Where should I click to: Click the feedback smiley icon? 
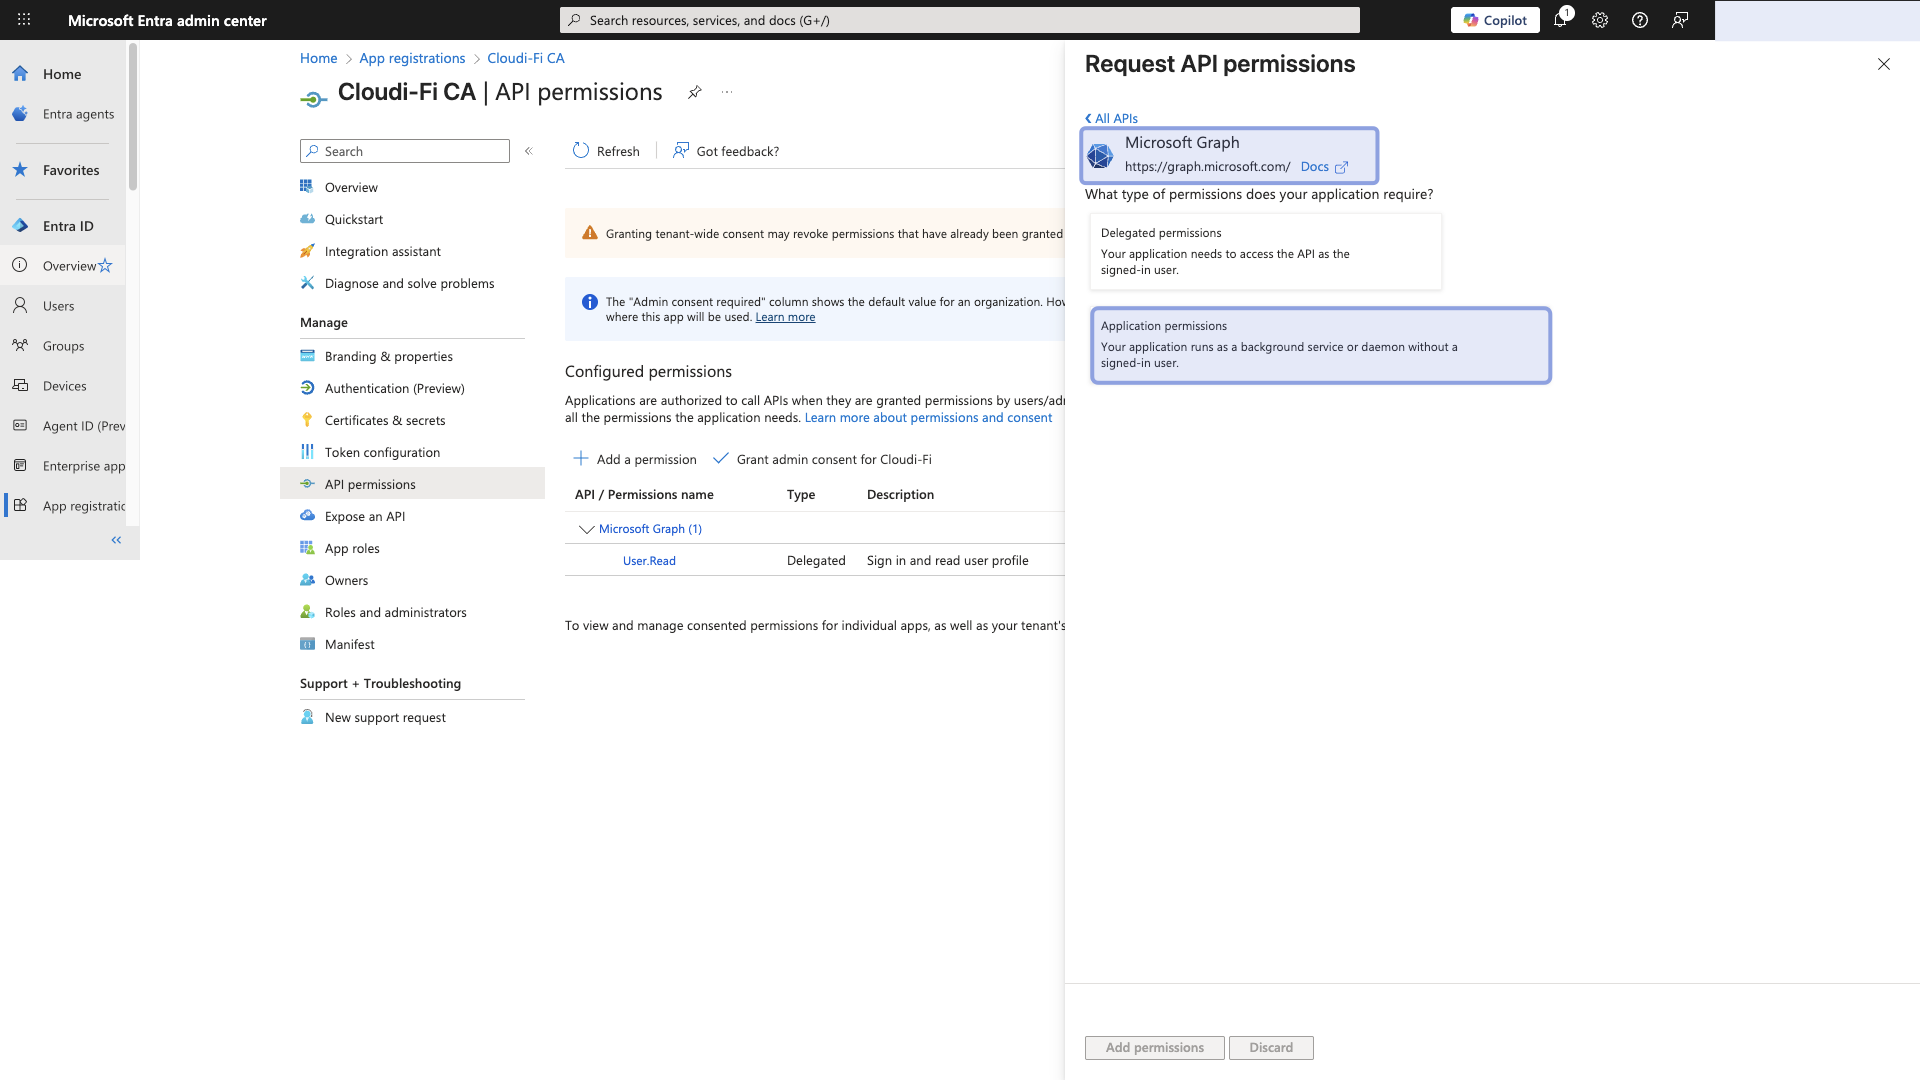(x=1679, y=20)
